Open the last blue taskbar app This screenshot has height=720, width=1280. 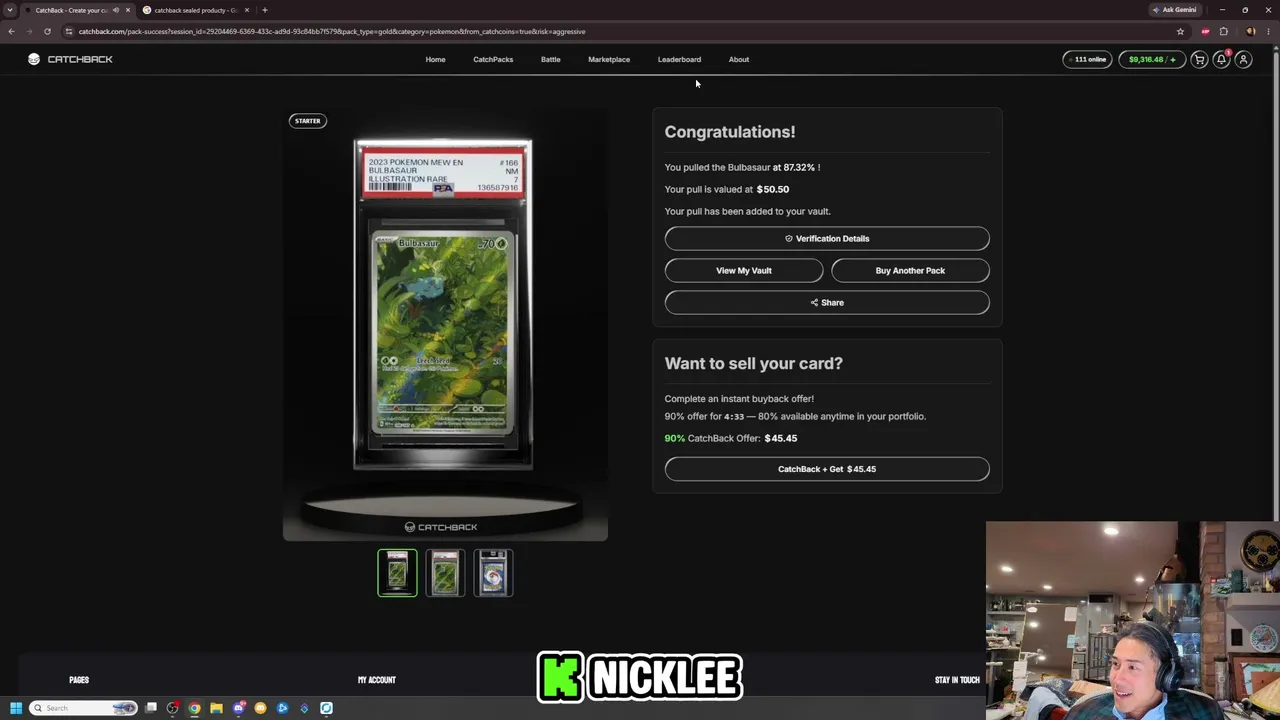click(x=326, y=708)
